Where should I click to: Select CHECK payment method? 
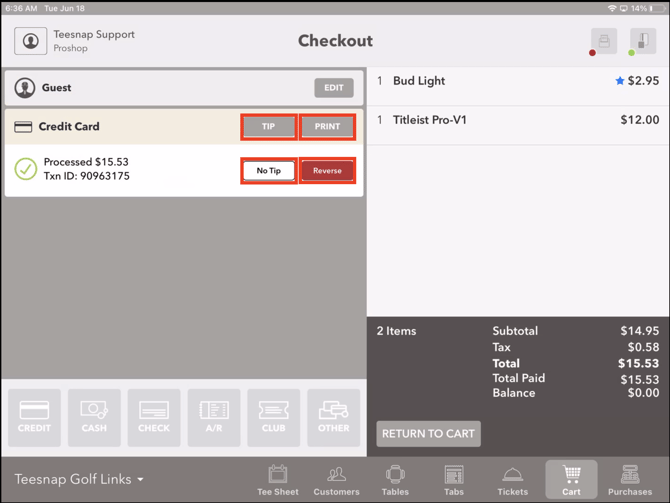(154, 418)
